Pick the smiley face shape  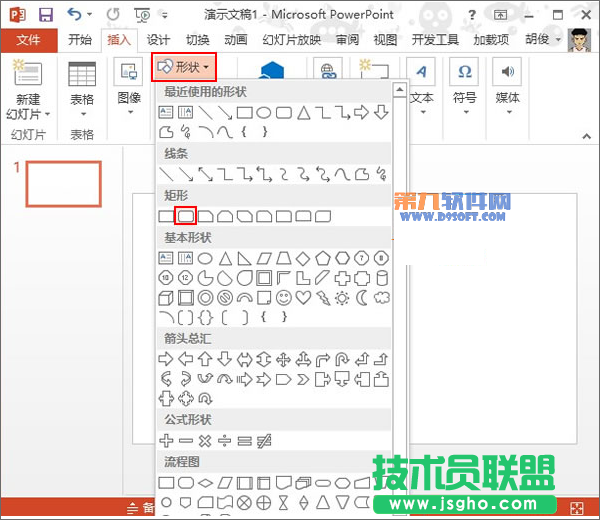[284, 297]
